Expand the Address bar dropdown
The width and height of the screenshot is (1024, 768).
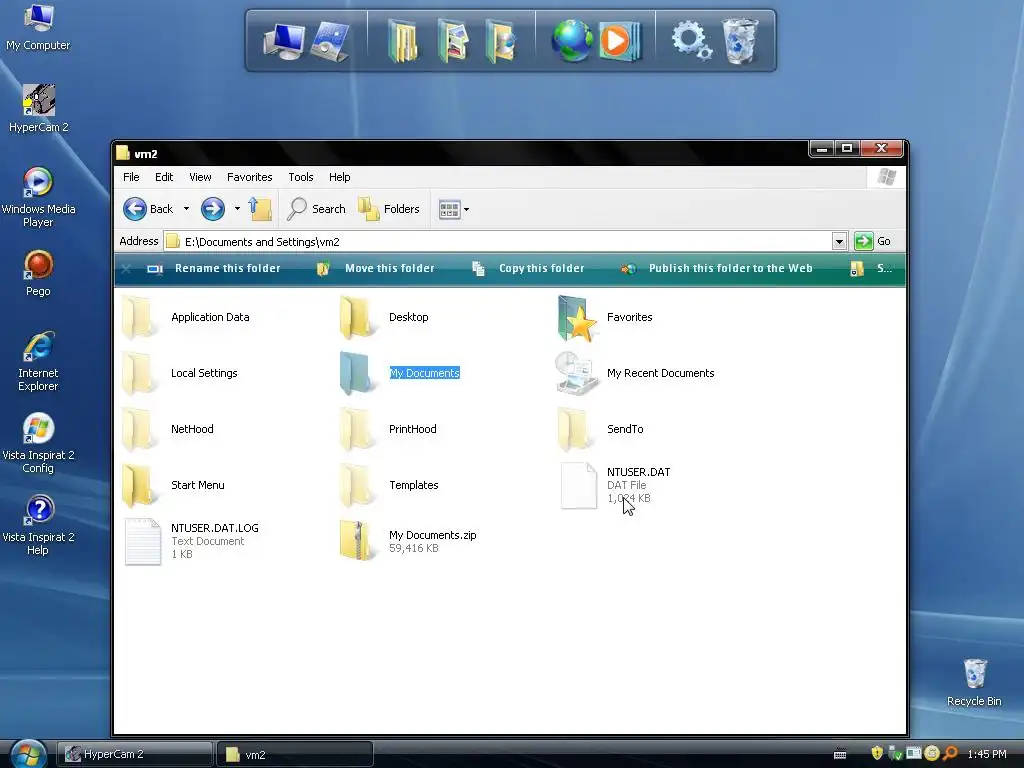839,242
